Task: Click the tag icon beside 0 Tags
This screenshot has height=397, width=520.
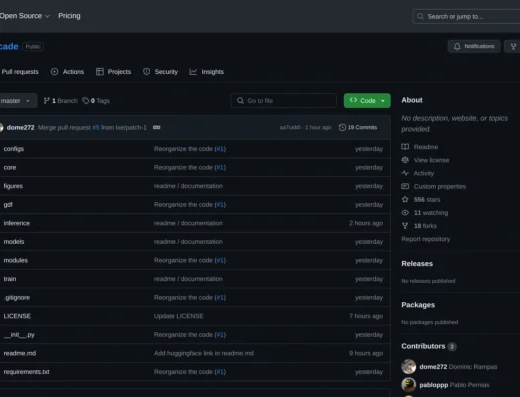Action: point(86,100)
